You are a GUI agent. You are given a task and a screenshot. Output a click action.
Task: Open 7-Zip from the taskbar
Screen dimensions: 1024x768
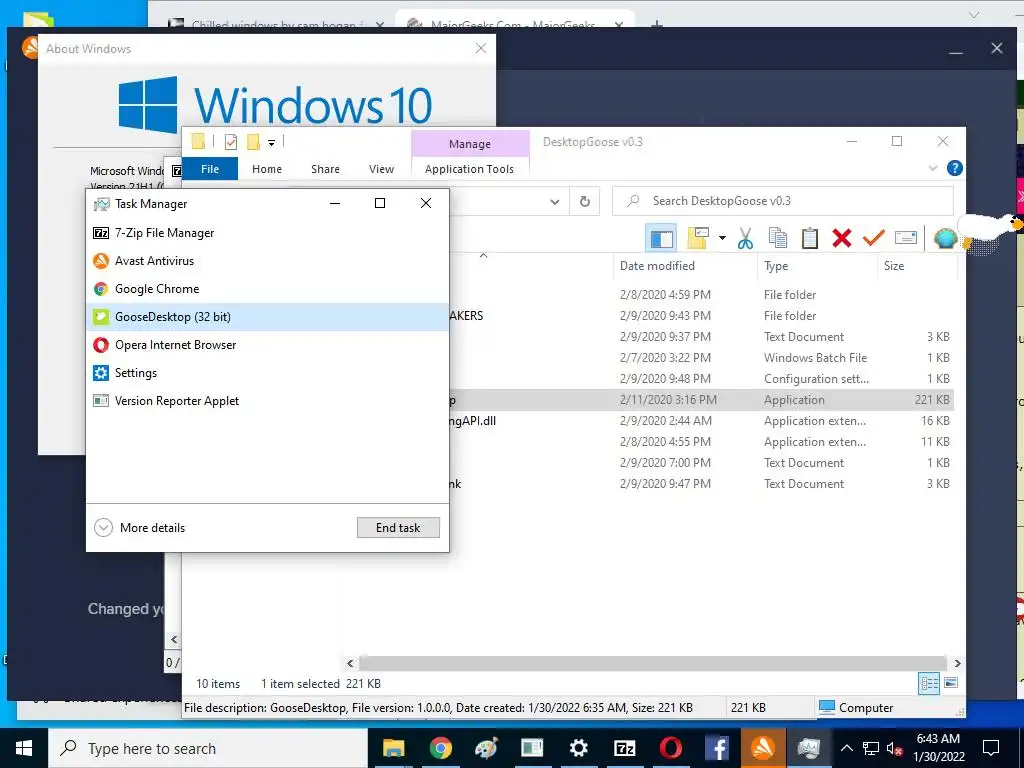pyautogui.click(x=624, y=748)
